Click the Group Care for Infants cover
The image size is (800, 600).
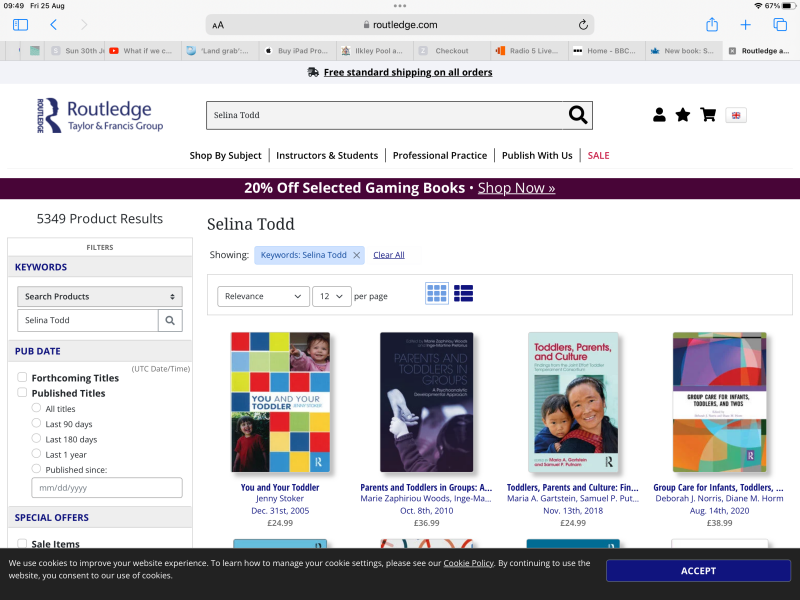coord(719,402)
